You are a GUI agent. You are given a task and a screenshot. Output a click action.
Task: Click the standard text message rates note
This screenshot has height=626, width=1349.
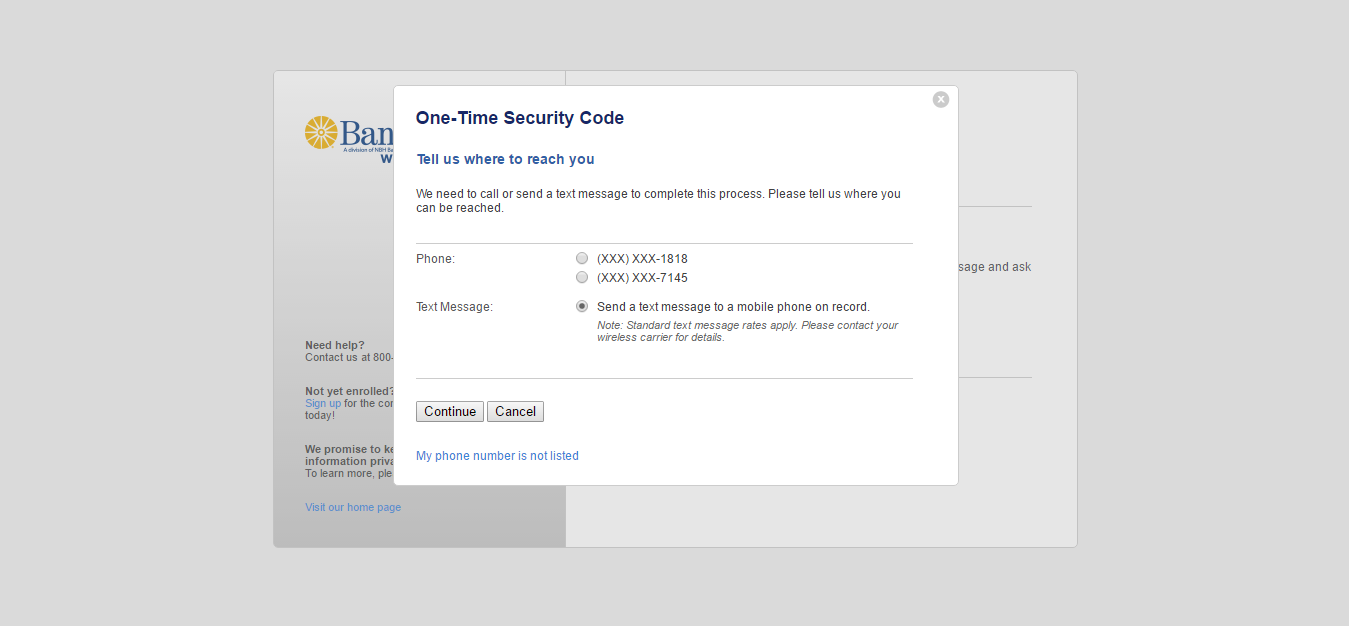pyautogui.click(x=747, y=331)
